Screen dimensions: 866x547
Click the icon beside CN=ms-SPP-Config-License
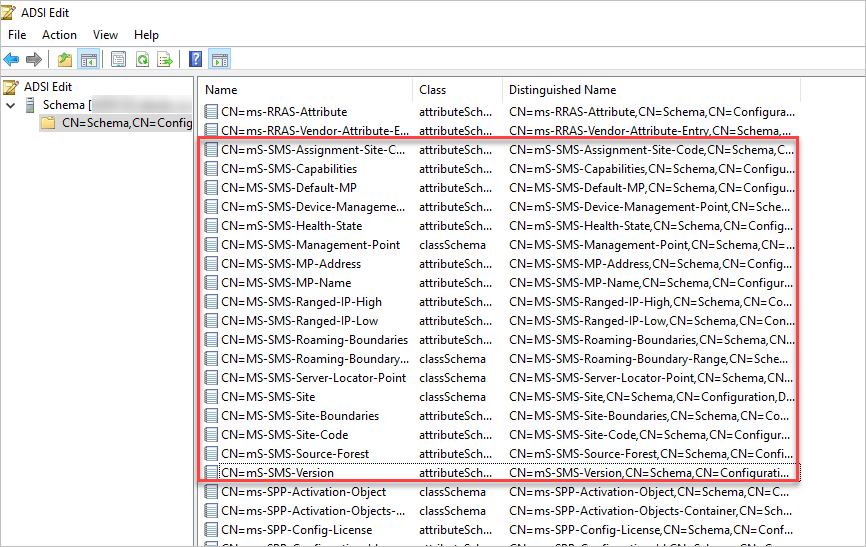pos(211,529)
